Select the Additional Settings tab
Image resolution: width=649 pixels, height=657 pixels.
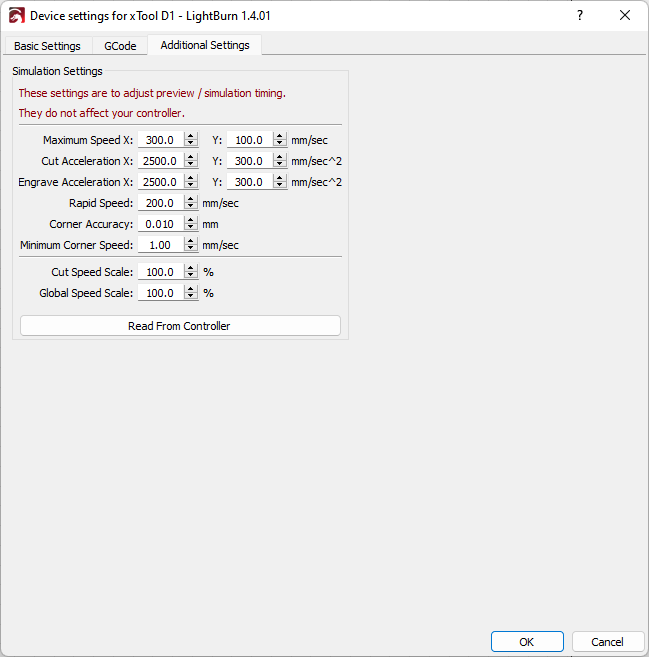tap(205, 45)
